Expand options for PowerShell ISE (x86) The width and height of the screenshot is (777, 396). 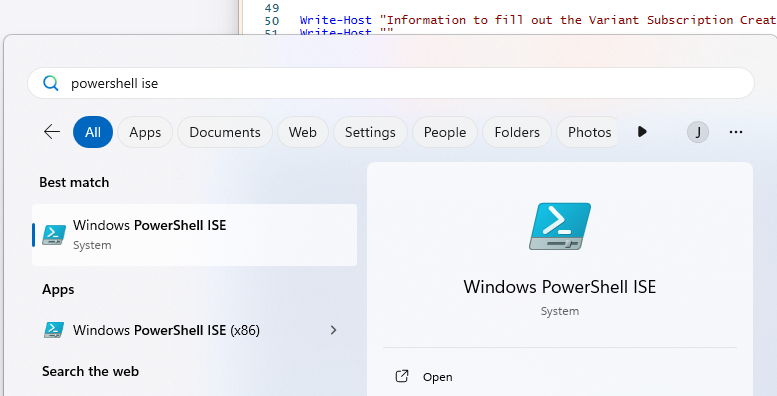tap(333, 330)
